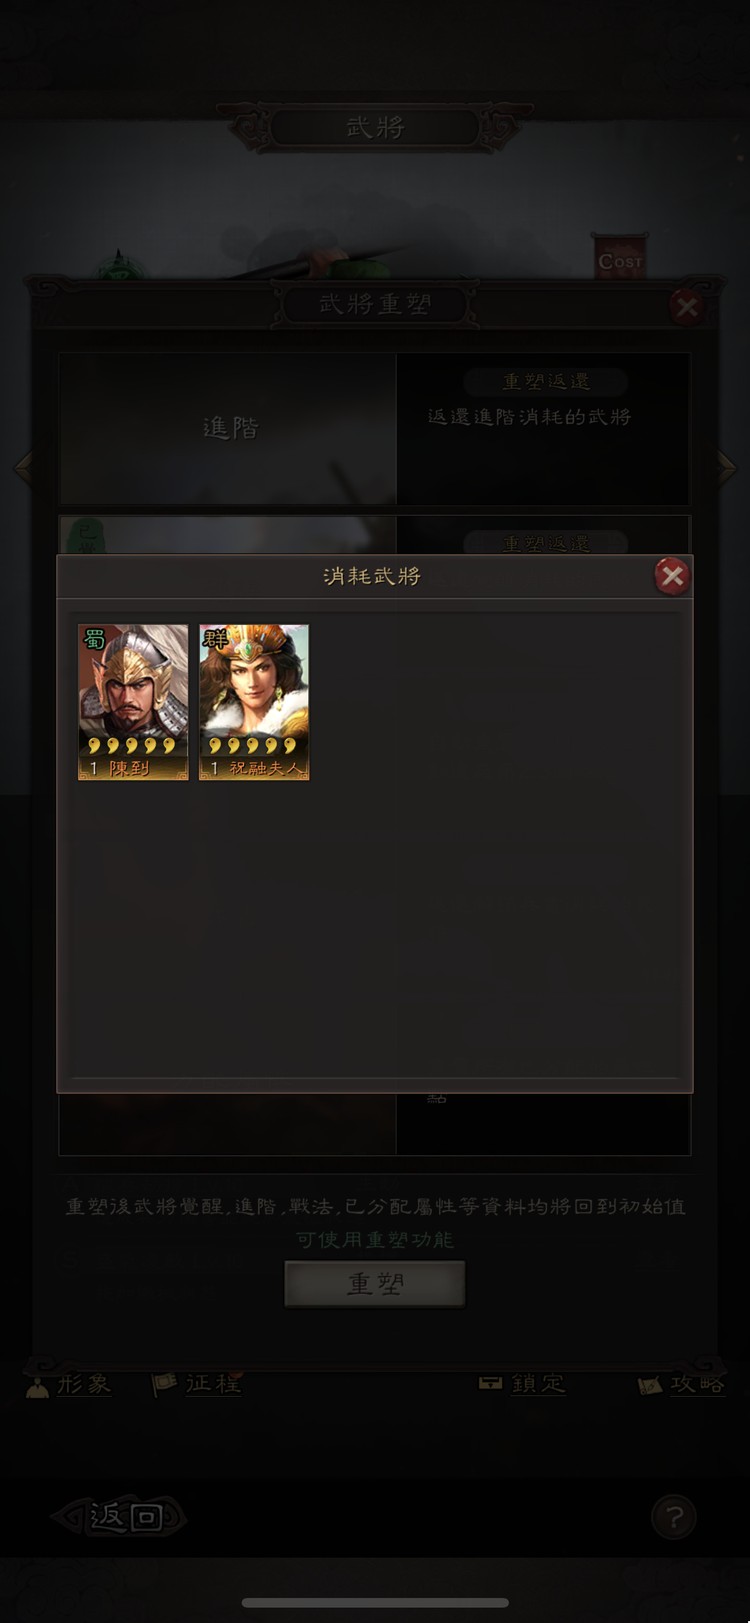Open the 攻略 strategy guide icon
The width and height of the screenshot is (750, 1623).
(x=681, y=1384)
